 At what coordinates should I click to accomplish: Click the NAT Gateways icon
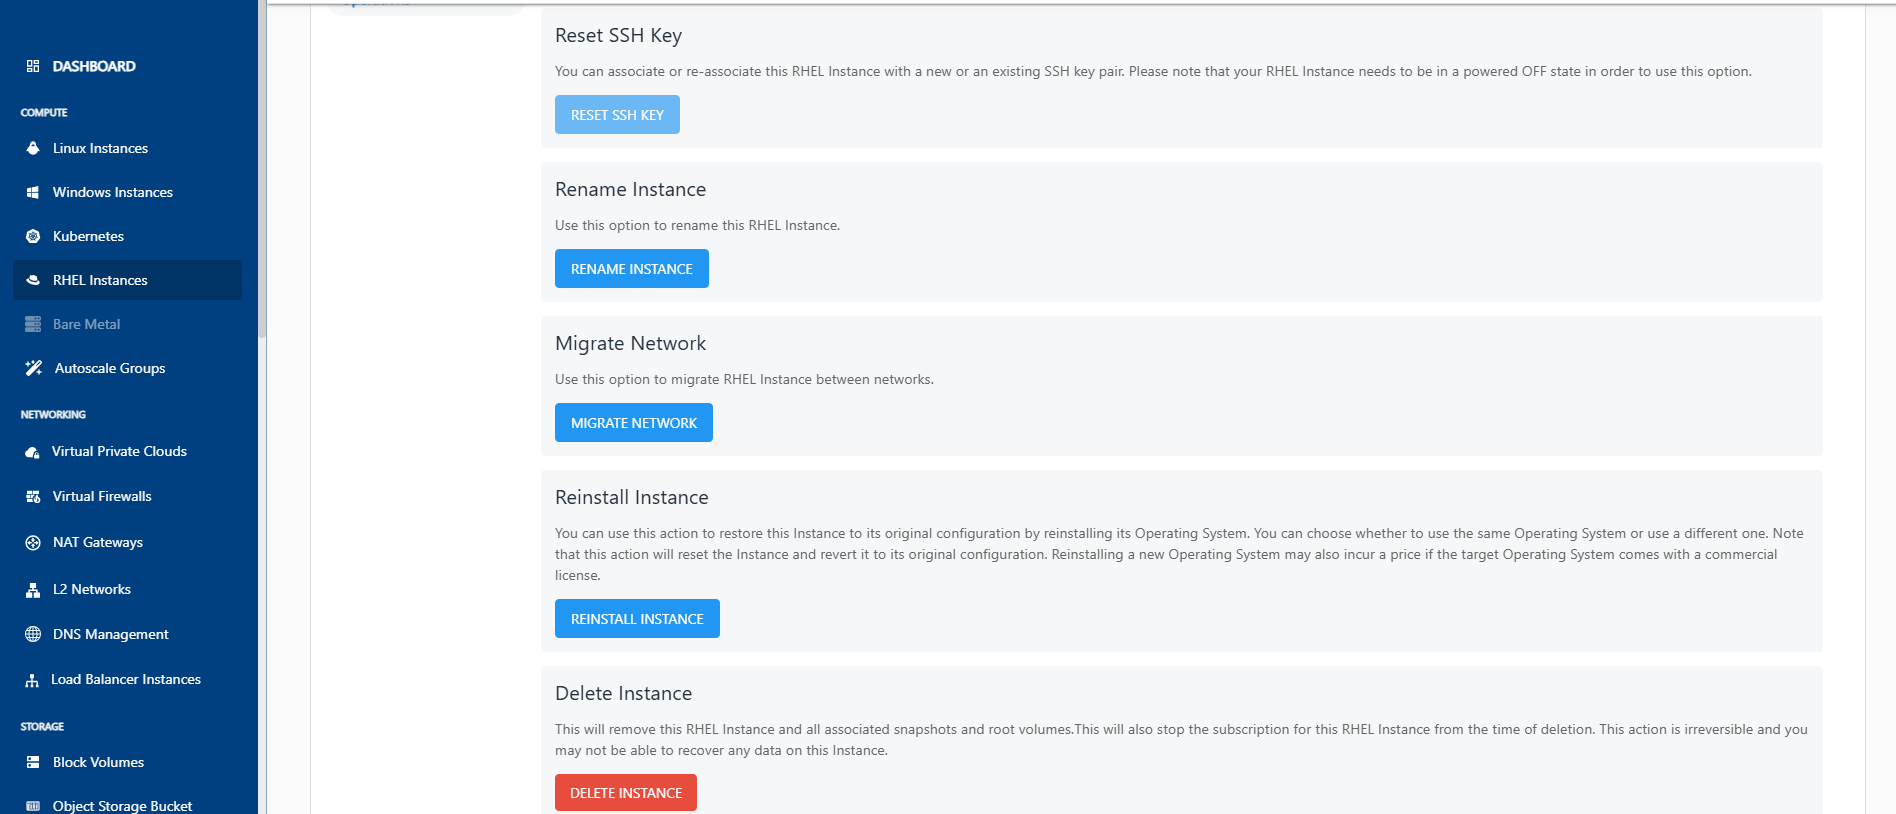[x=33, y=542]
